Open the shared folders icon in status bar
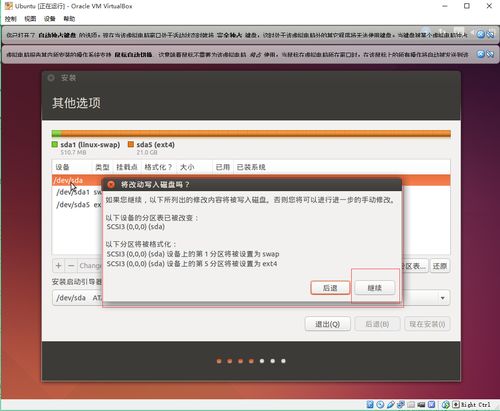The height and width of the screenshot is (411, 500). (411, 405)
